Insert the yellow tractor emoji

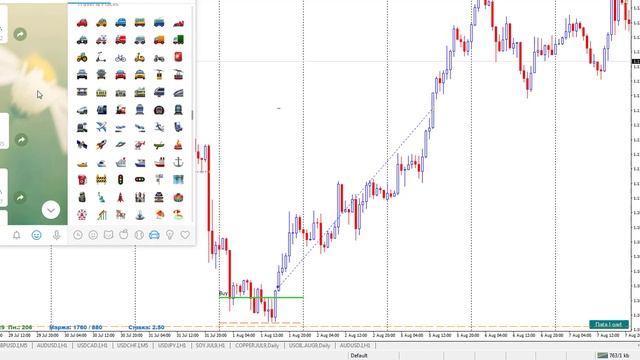(82, 58)
